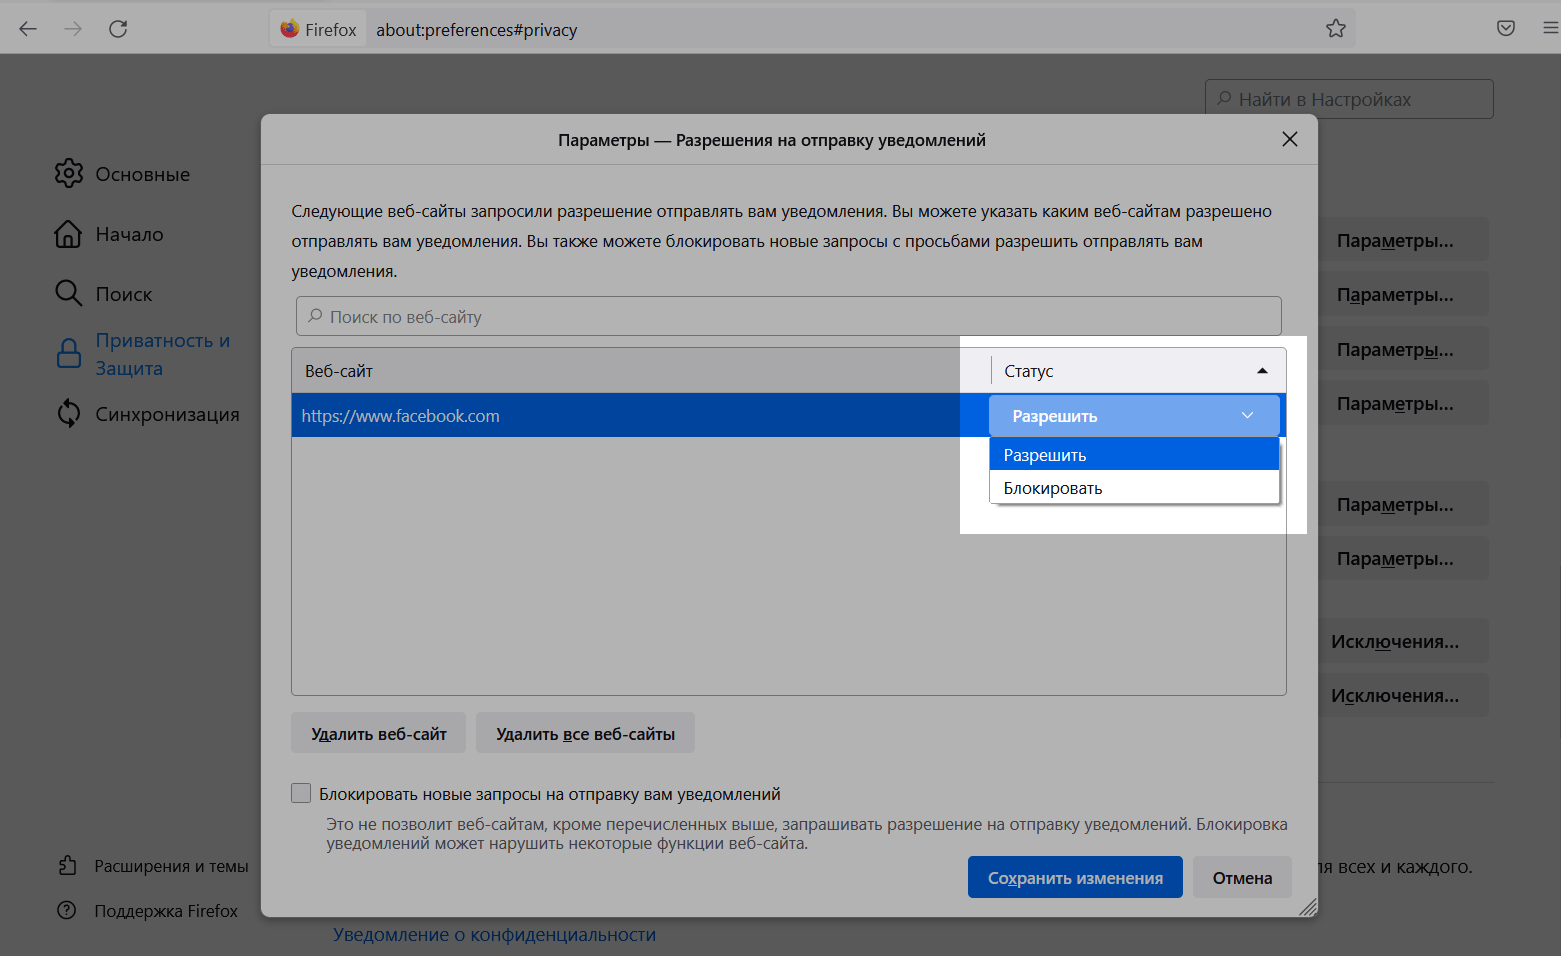Click the Приватность lock icon
This screenshot has width=1561, height=956.
(x=69, y=353)
